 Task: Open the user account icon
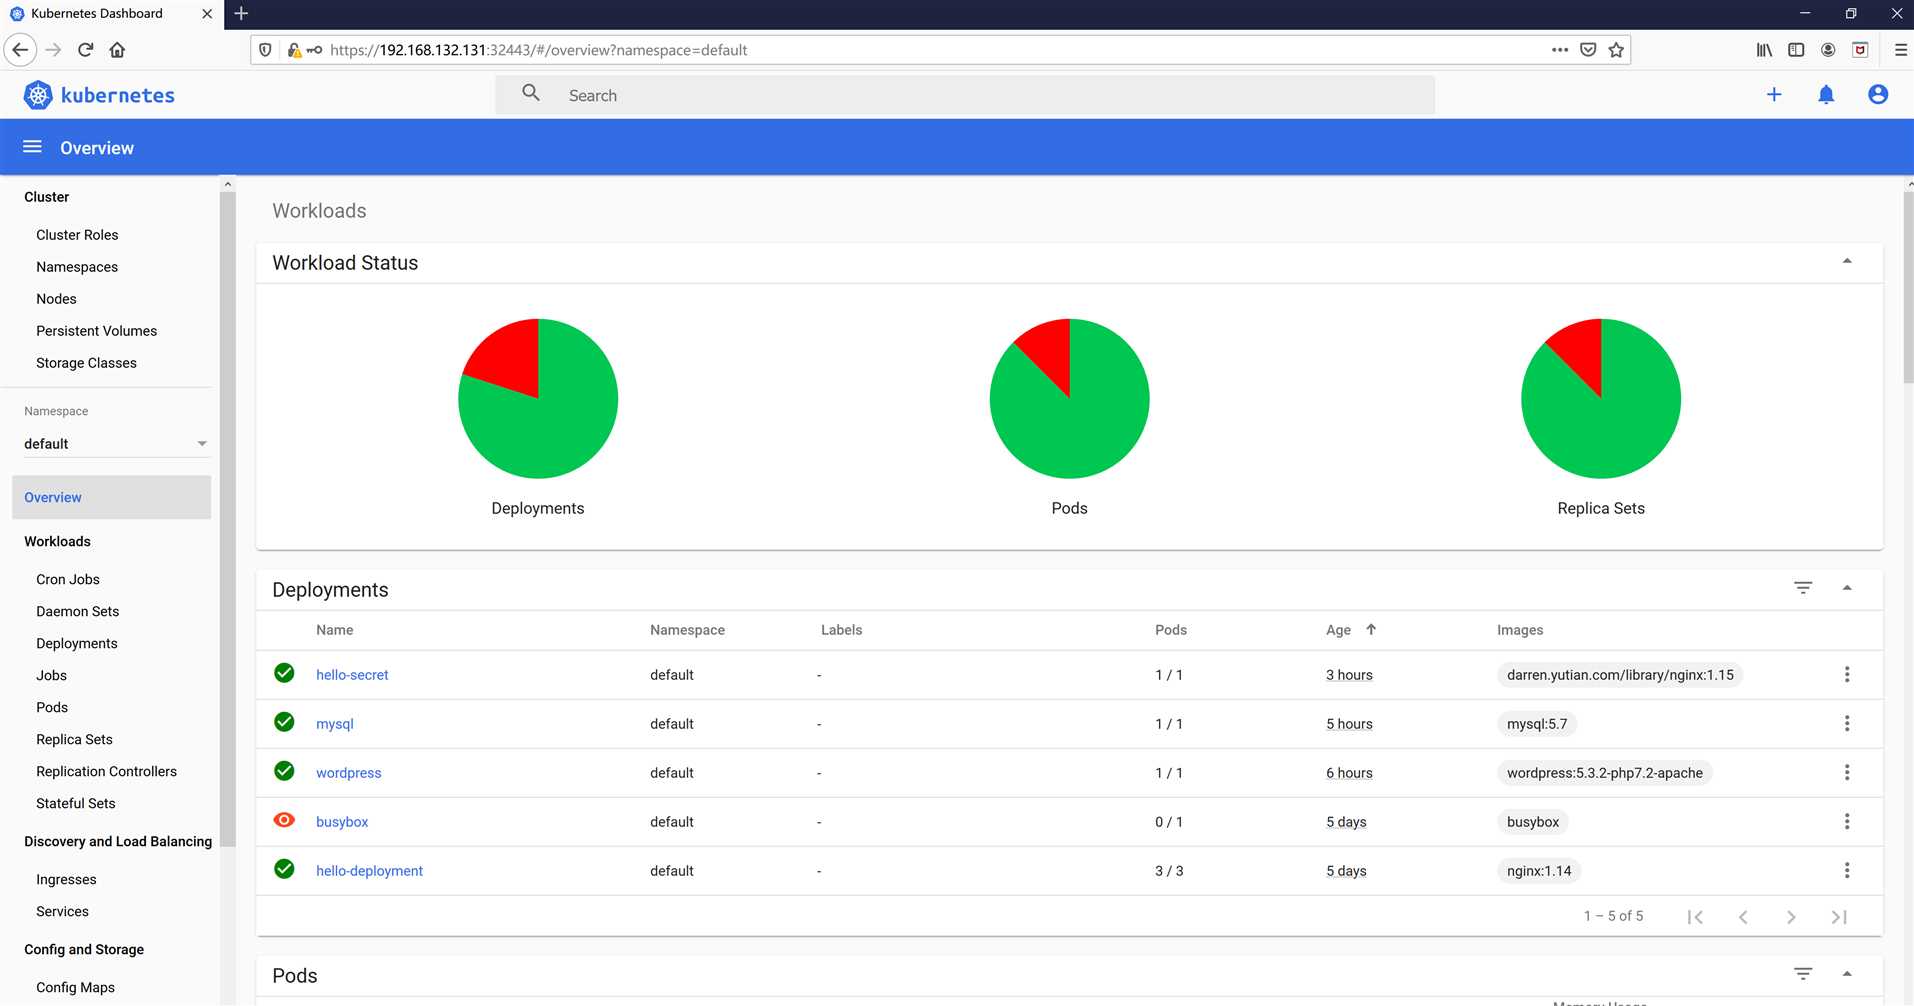click(1878, 94)
